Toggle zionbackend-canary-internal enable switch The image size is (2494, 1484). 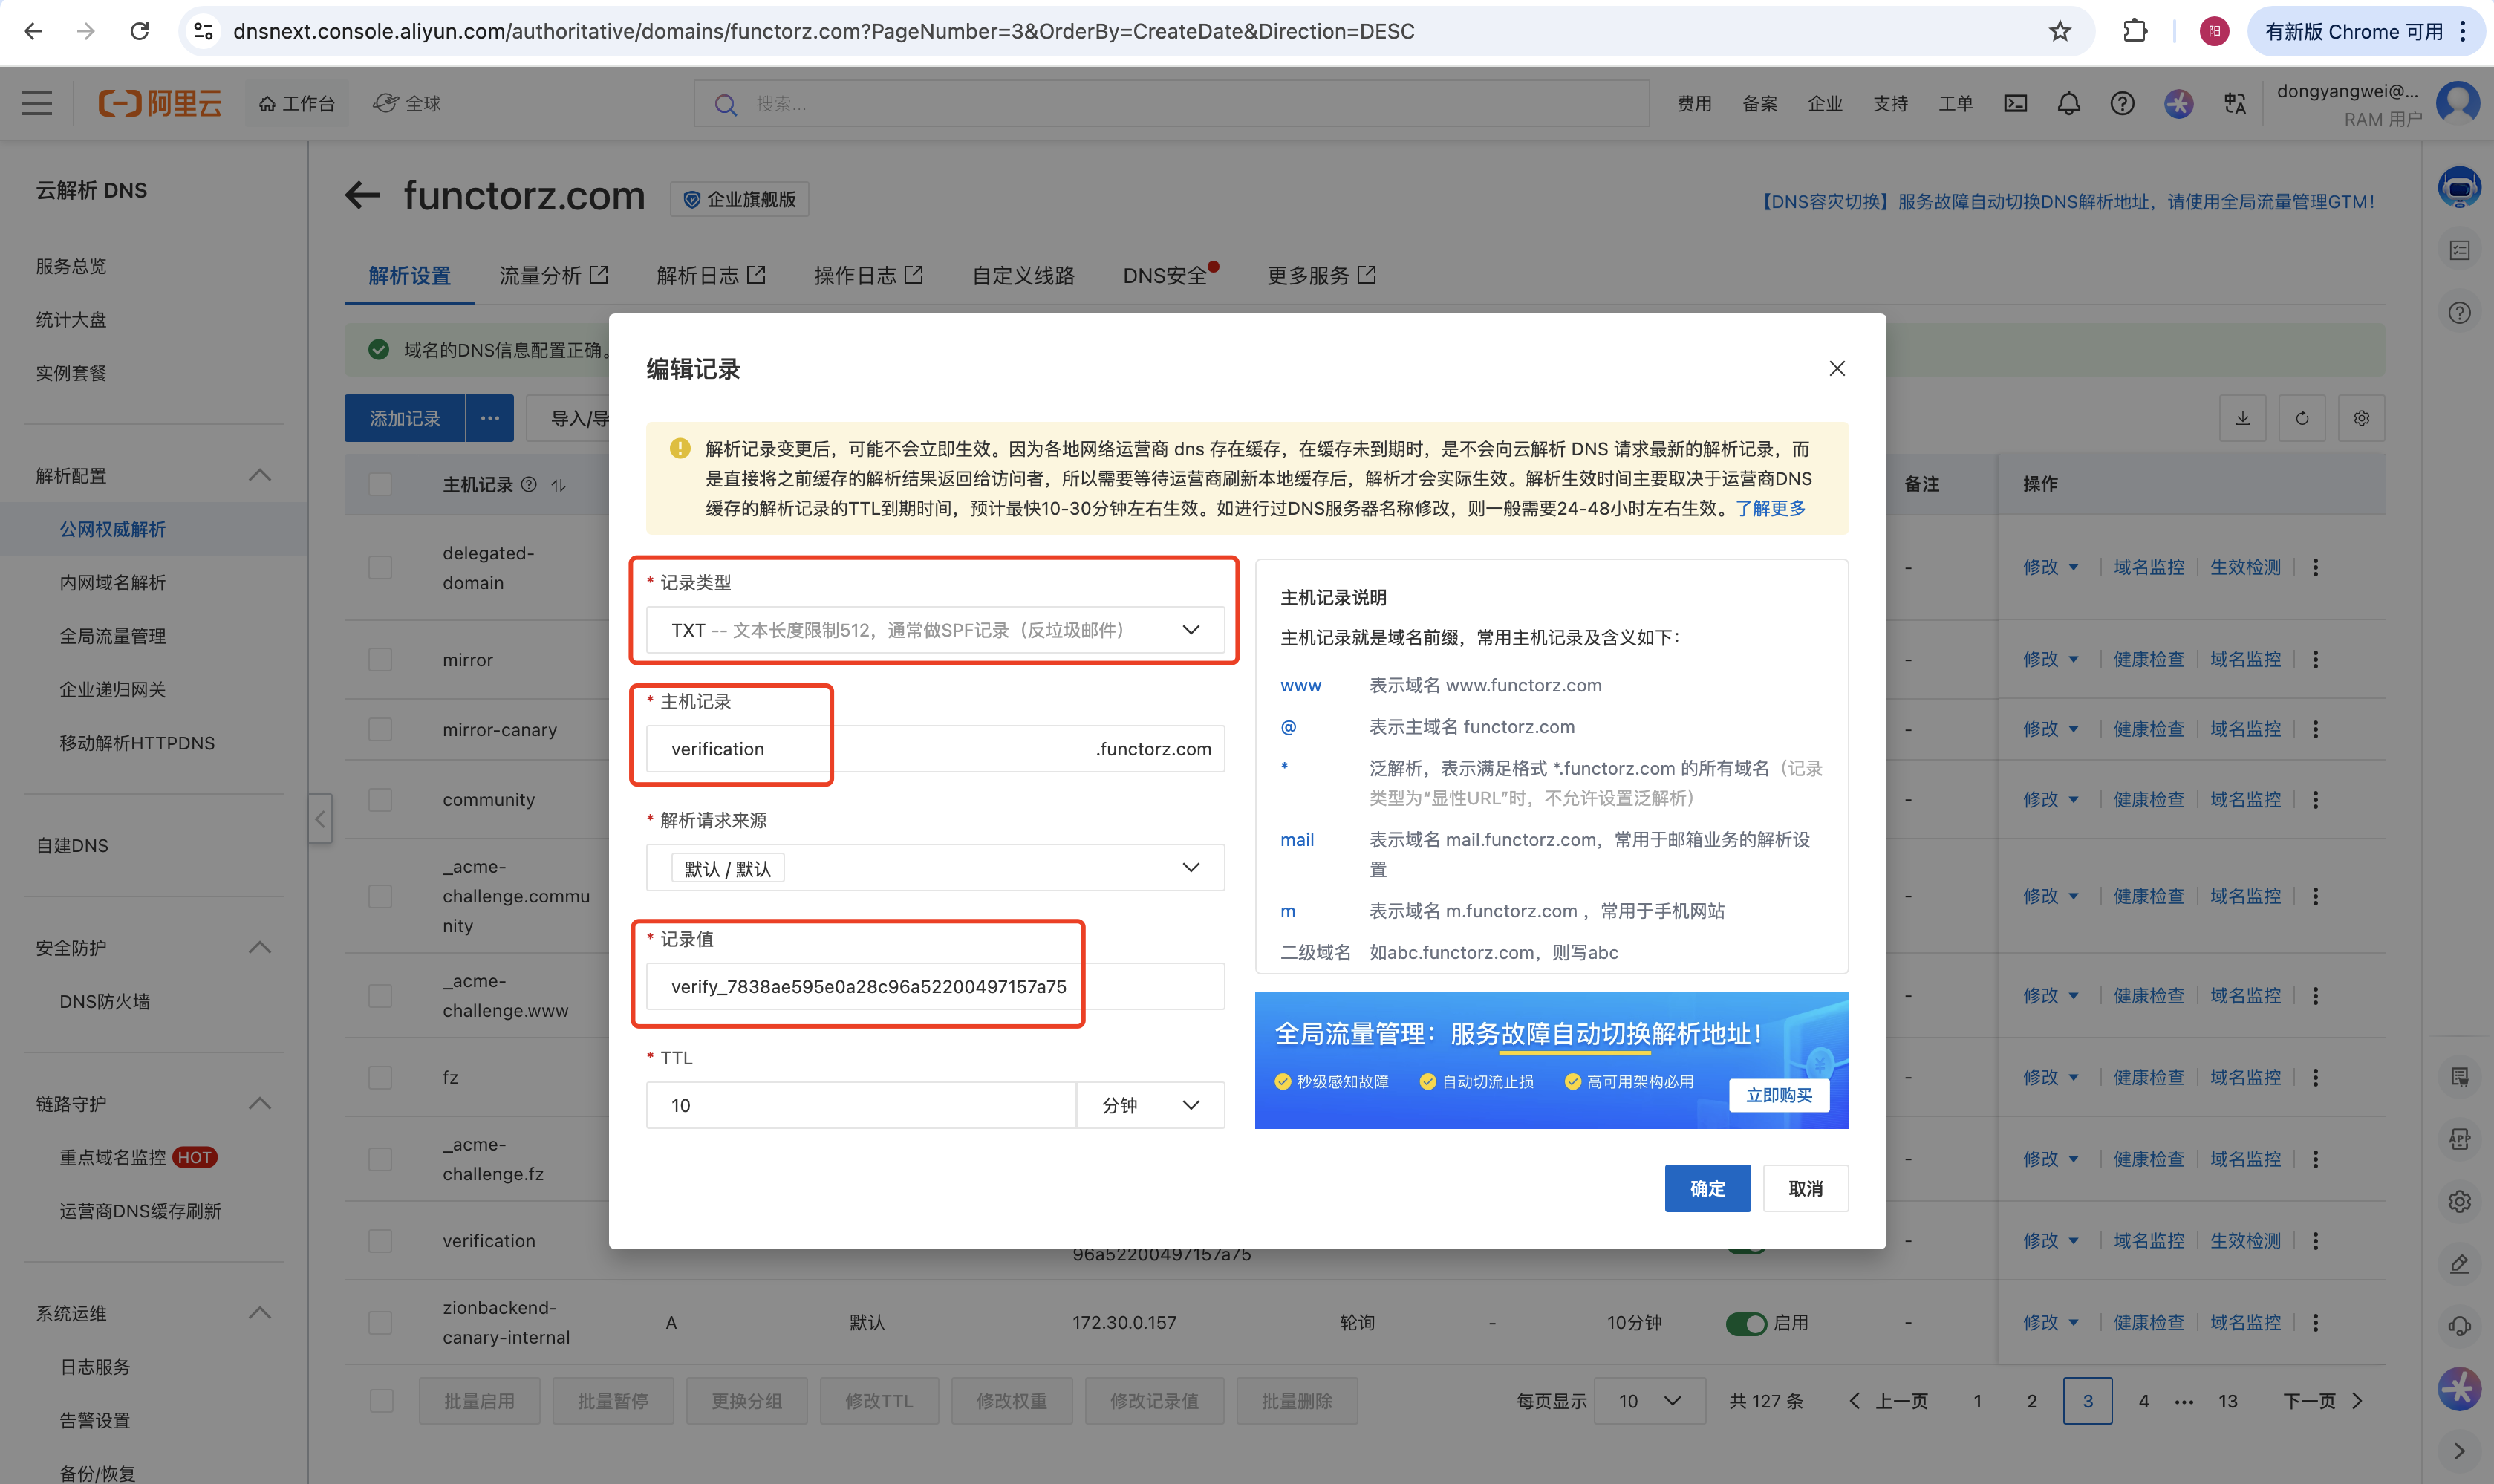tap(1746, 1323)
